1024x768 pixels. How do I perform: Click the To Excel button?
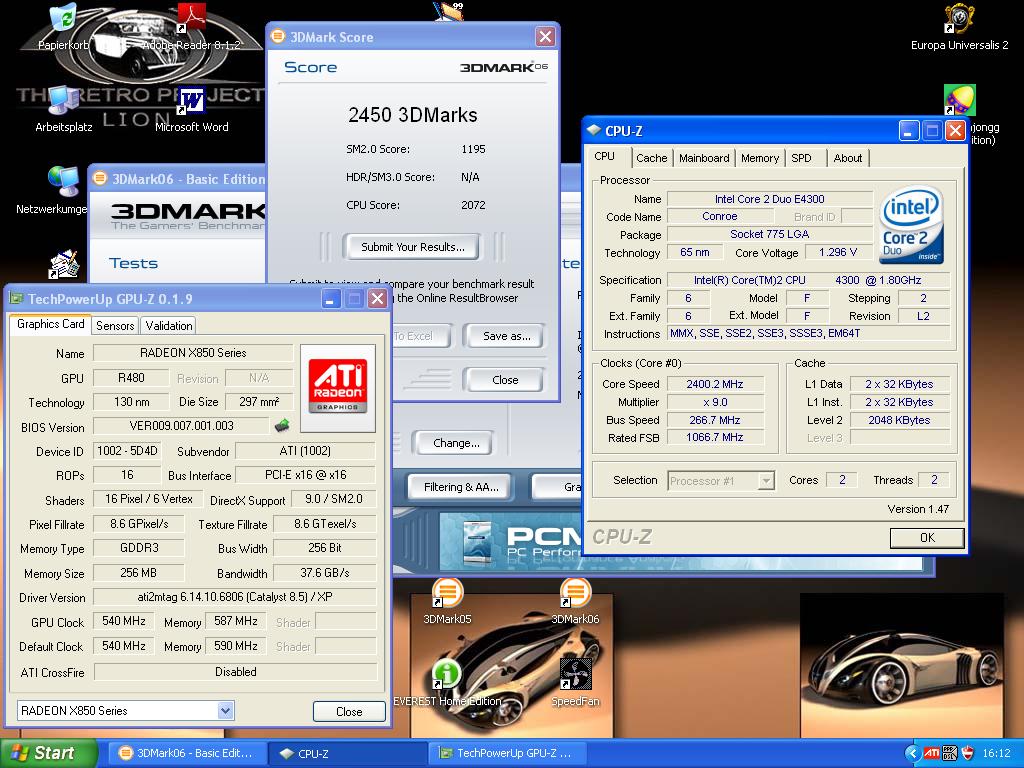tap(421, 336)
